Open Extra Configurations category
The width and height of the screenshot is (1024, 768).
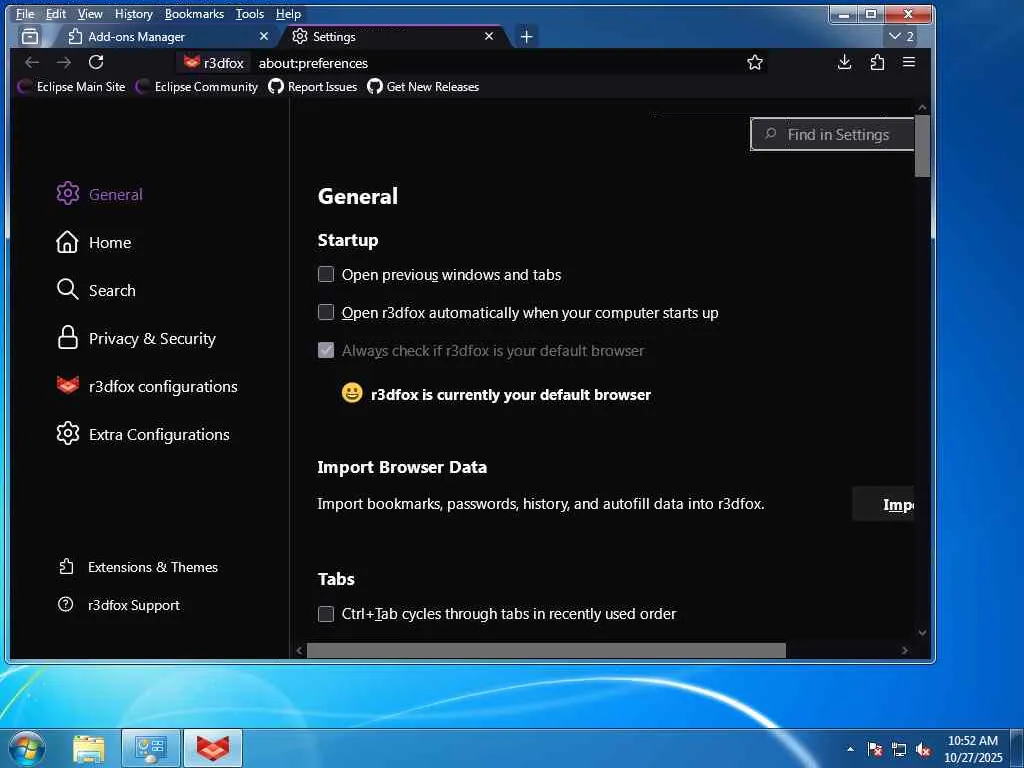143,434
